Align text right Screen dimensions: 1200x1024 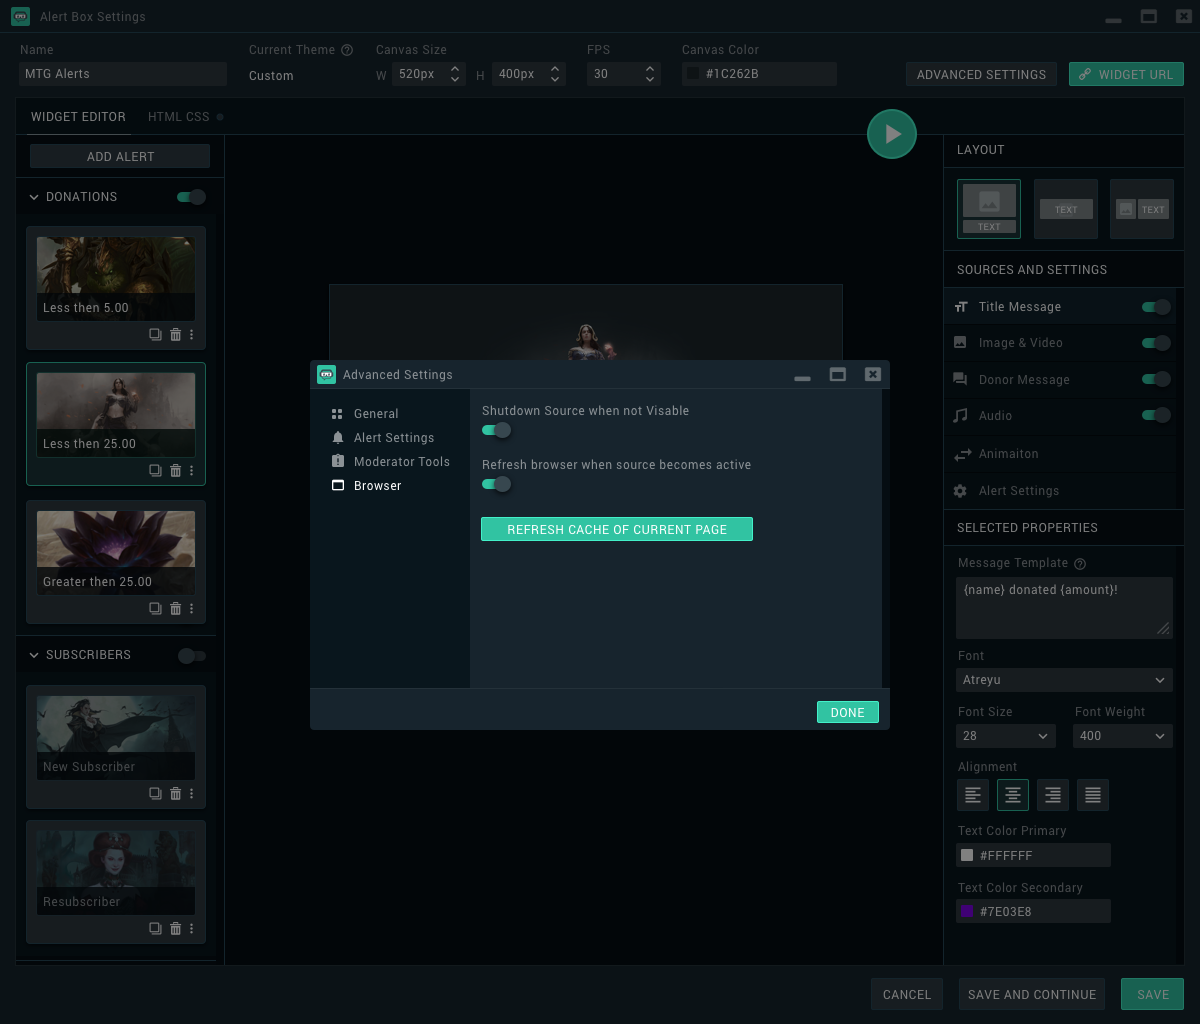tap(1053, 795)
